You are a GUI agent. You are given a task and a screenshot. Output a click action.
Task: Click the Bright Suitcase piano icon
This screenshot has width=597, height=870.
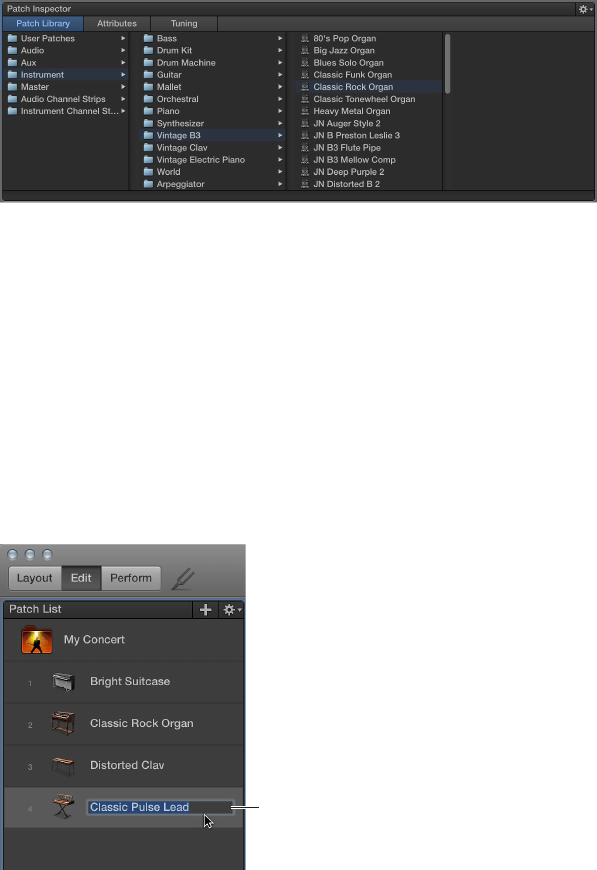coord(63,681)
